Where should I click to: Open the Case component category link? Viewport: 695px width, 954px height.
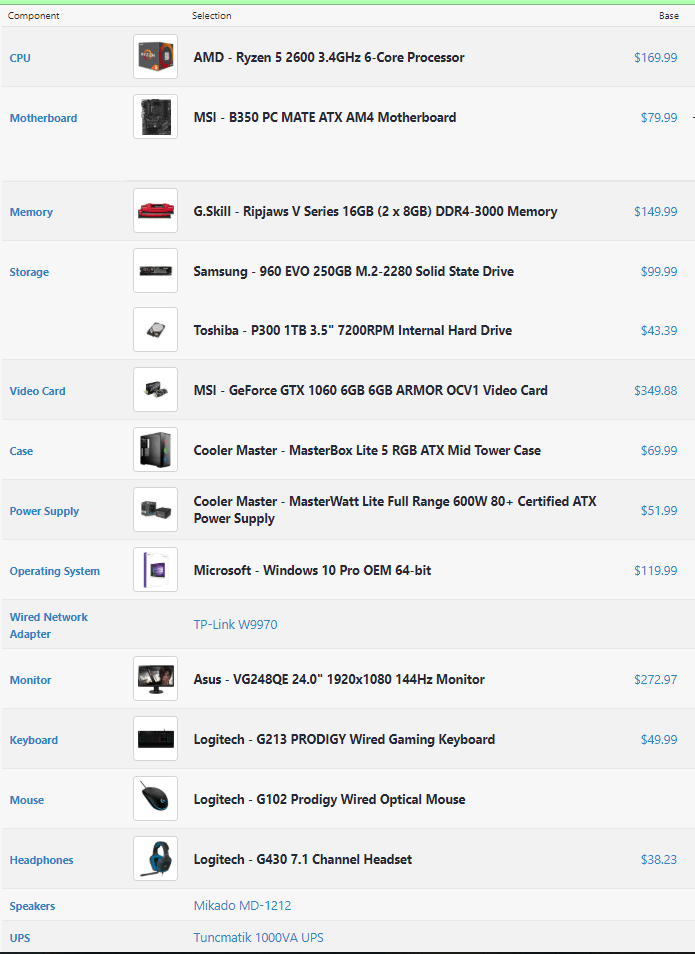[21, 451]
